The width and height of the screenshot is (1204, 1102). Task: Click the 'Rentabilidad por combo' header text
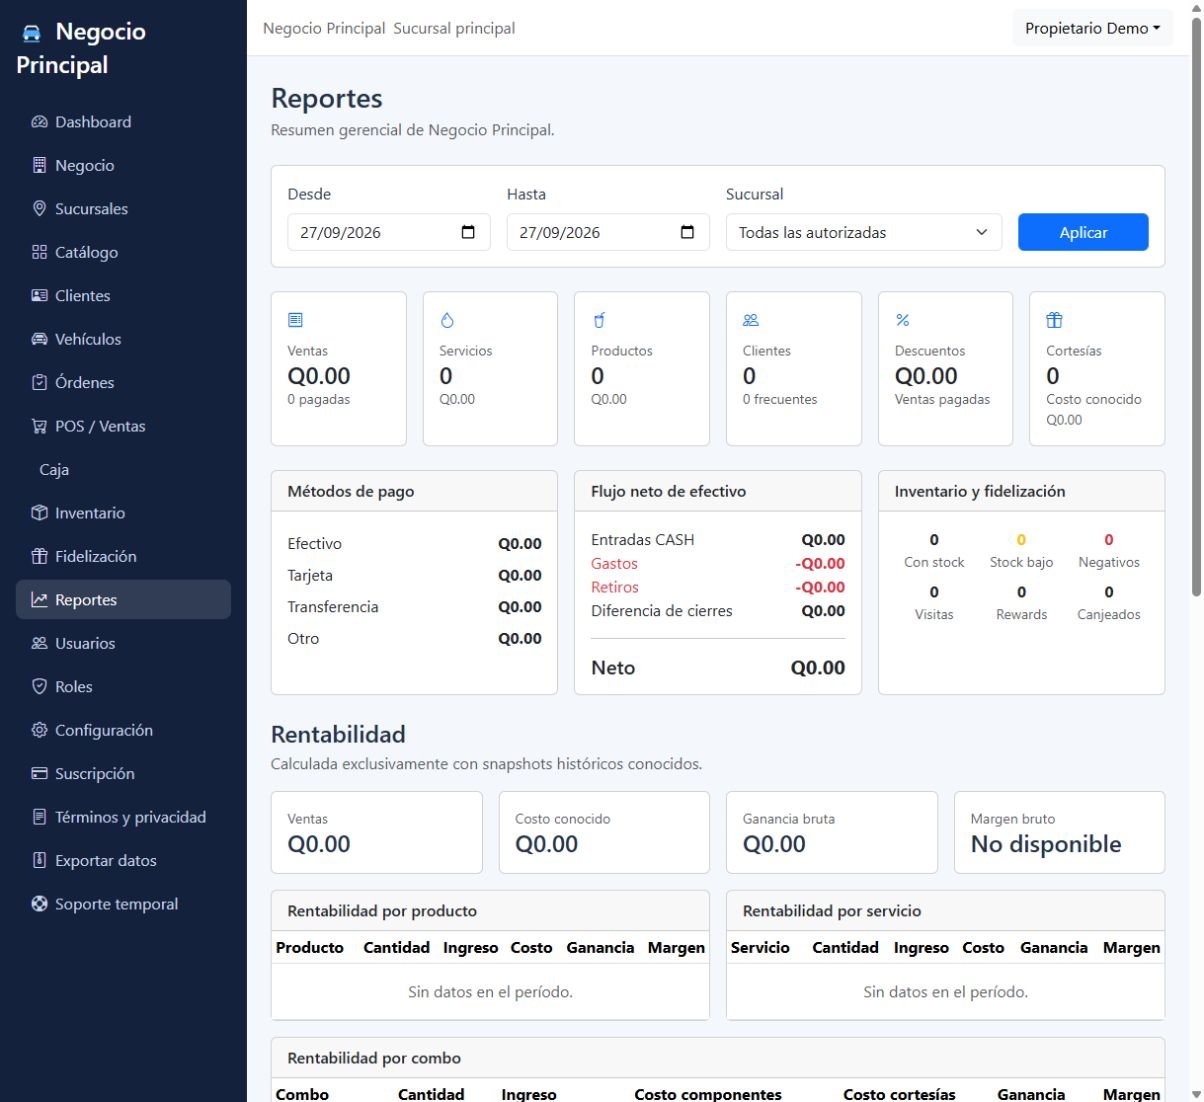pos(374,1058)
